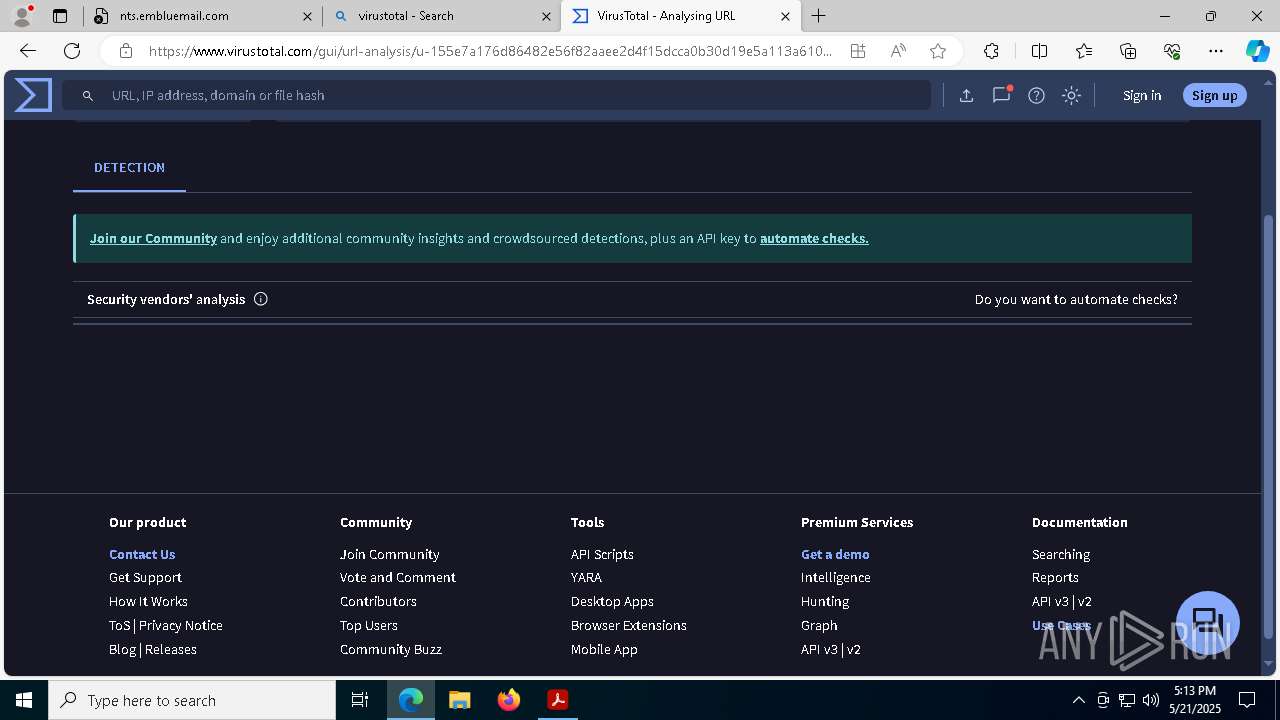The height and width of the screenshot is (720, 1280).
Task: Open the Windows notification center icon
Action: coord(1247,700)
